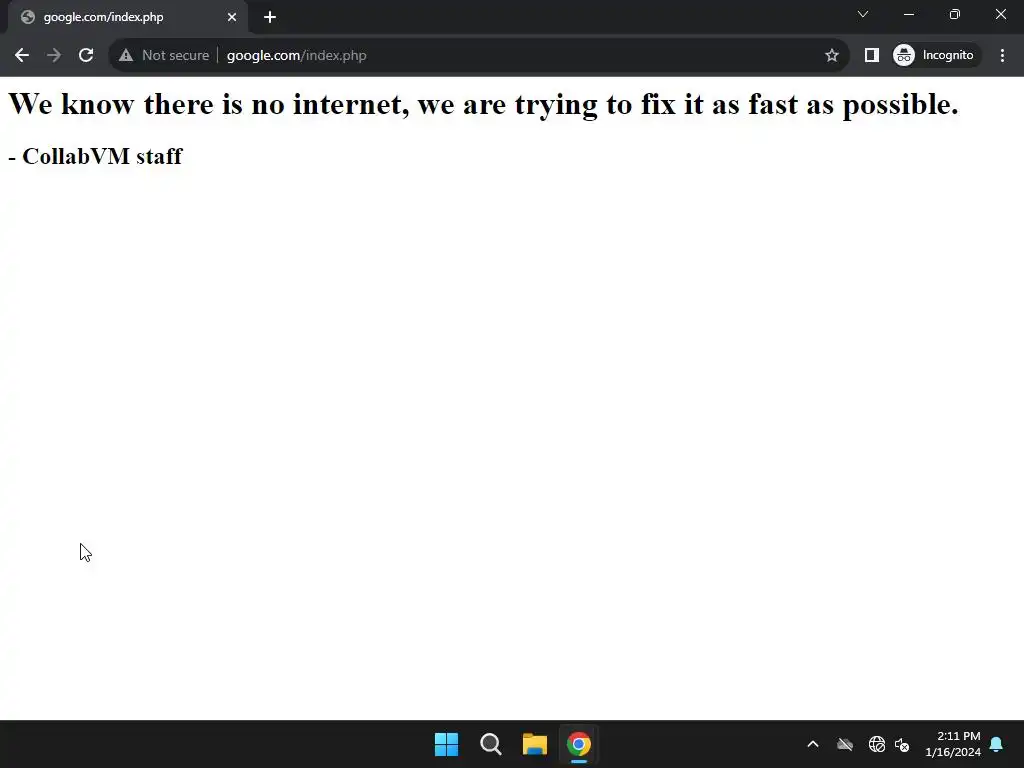Viewport: 1024px width, 768px height.
Task: Click the Chrome taskbar icon
Action: 579,744
